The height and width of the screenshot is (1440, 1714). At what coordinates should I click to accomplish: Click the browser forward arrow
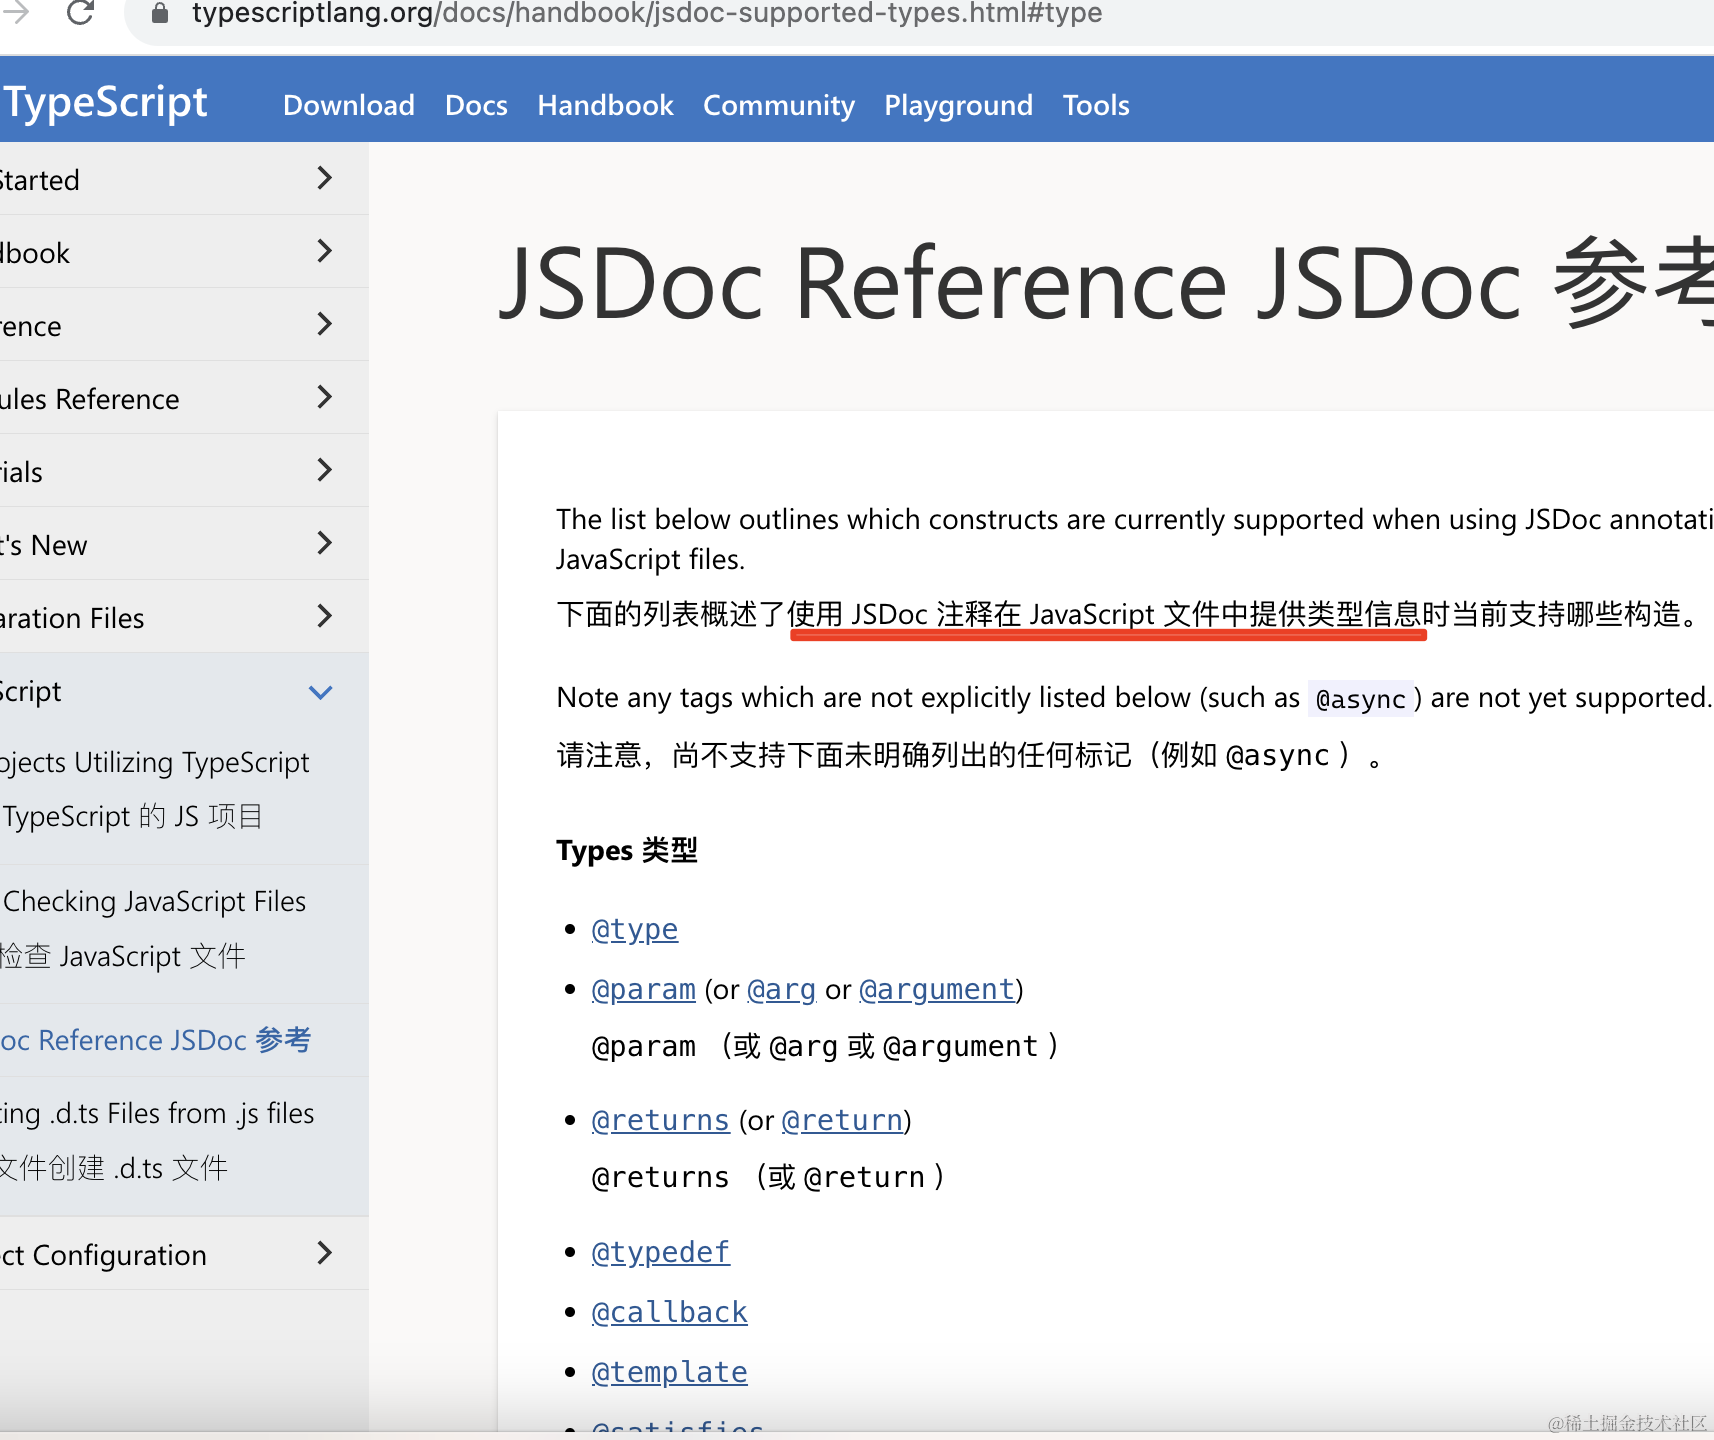[x=17, y=13]
